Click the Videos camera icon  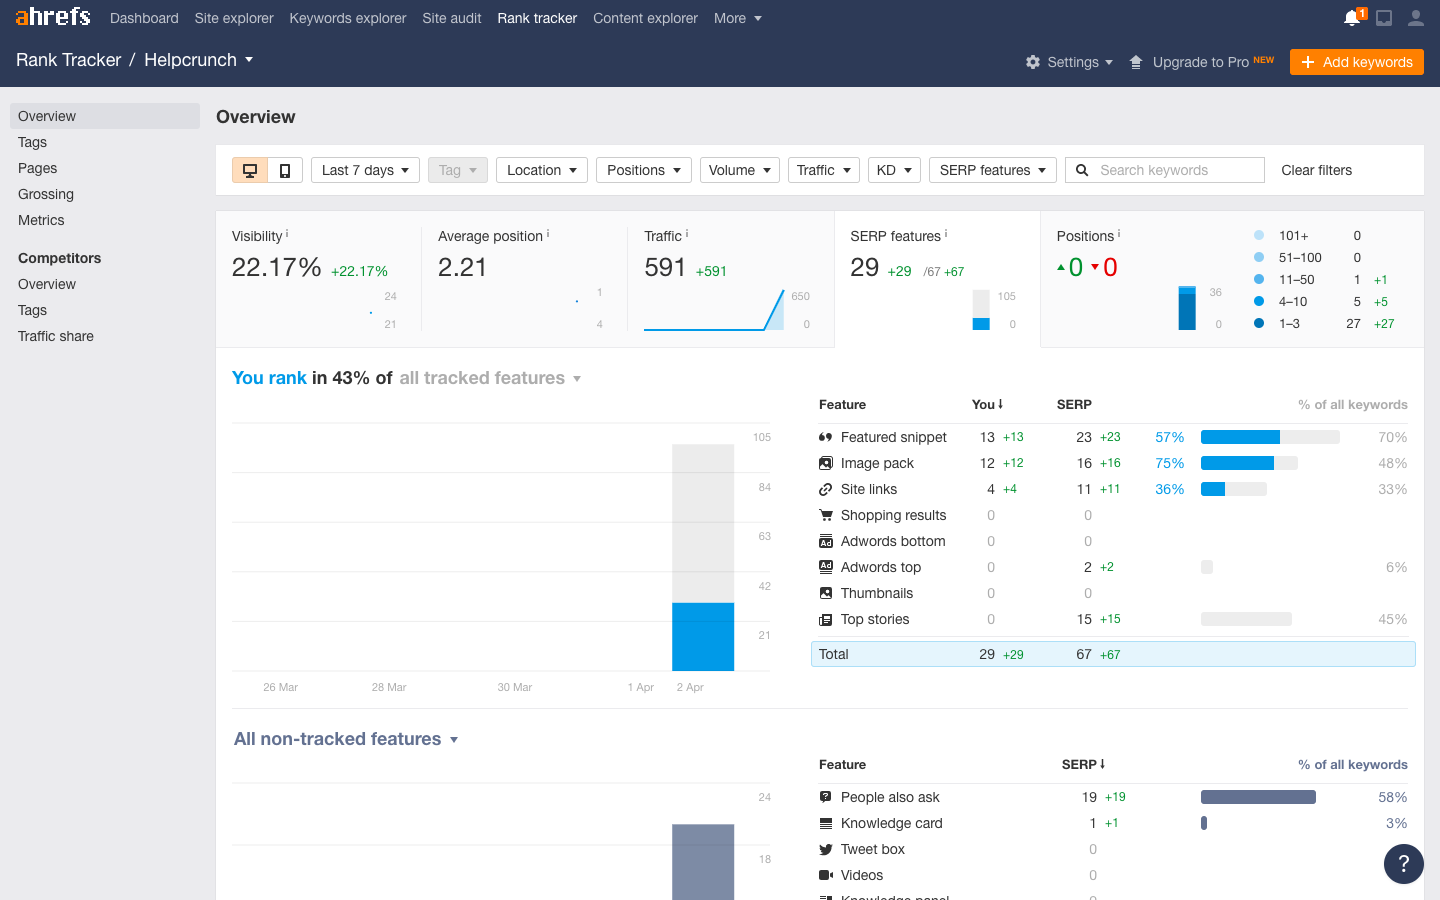[x=825, y=875]
